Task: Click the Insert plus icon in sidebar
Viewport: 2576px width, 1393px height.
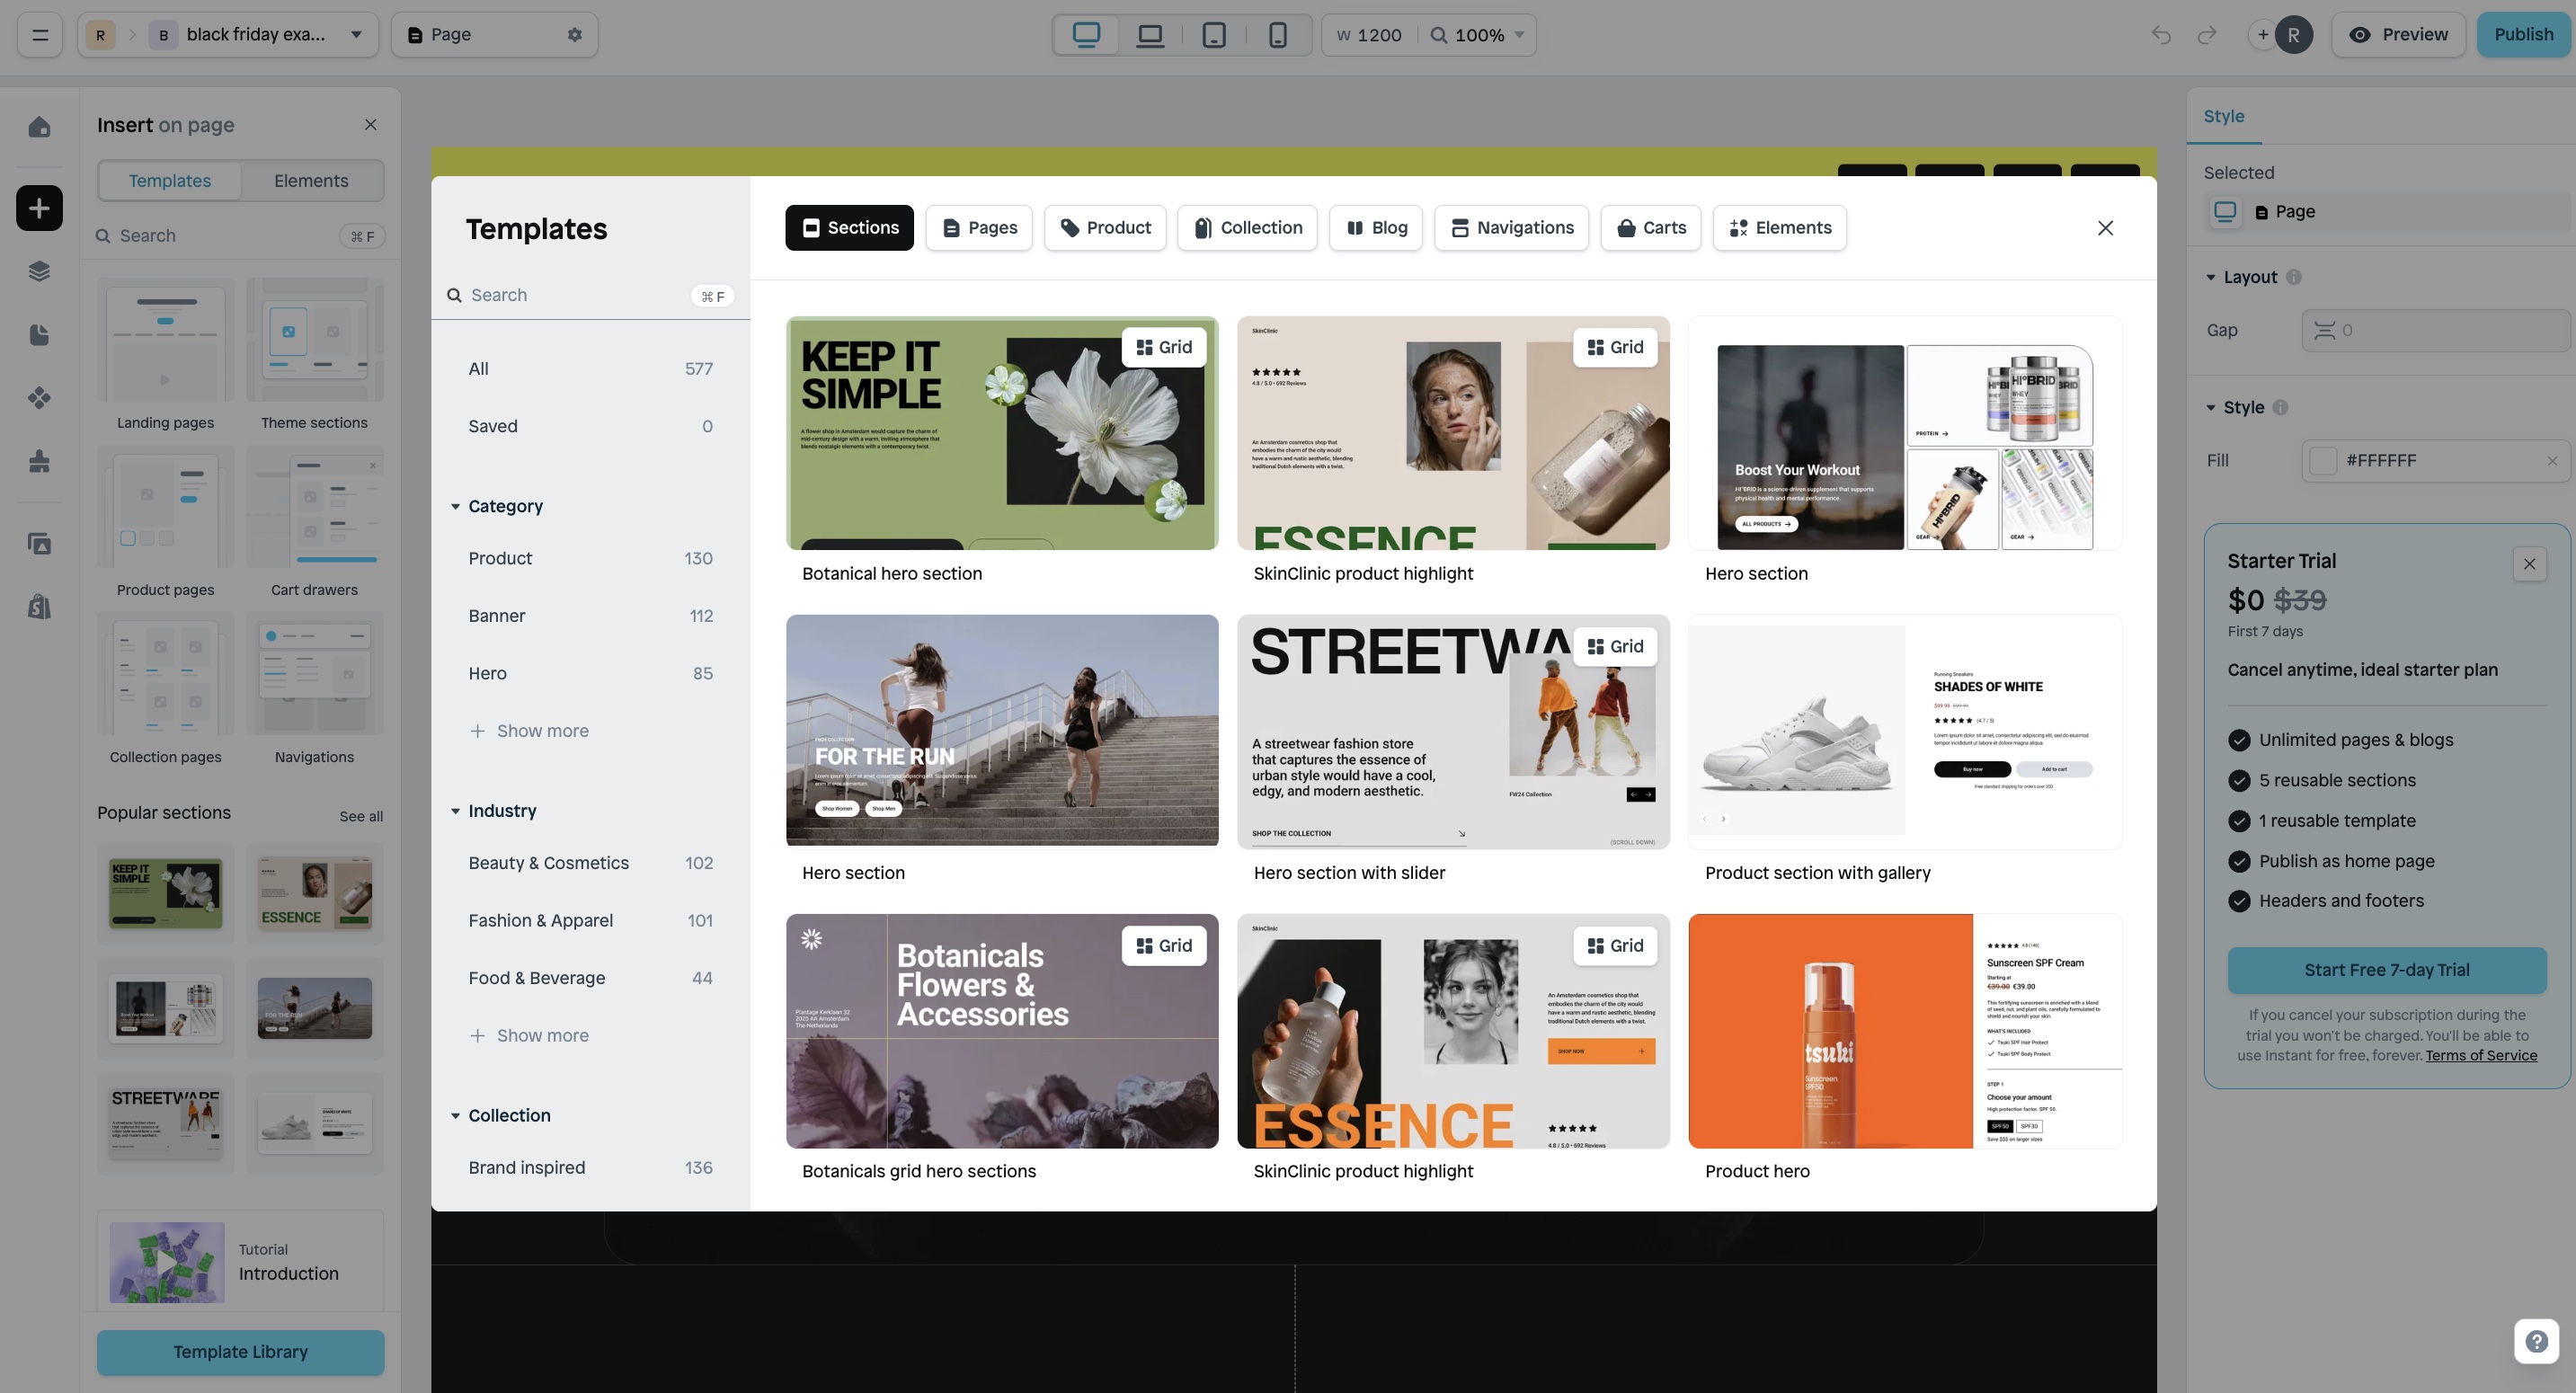Action: [39, 208]
